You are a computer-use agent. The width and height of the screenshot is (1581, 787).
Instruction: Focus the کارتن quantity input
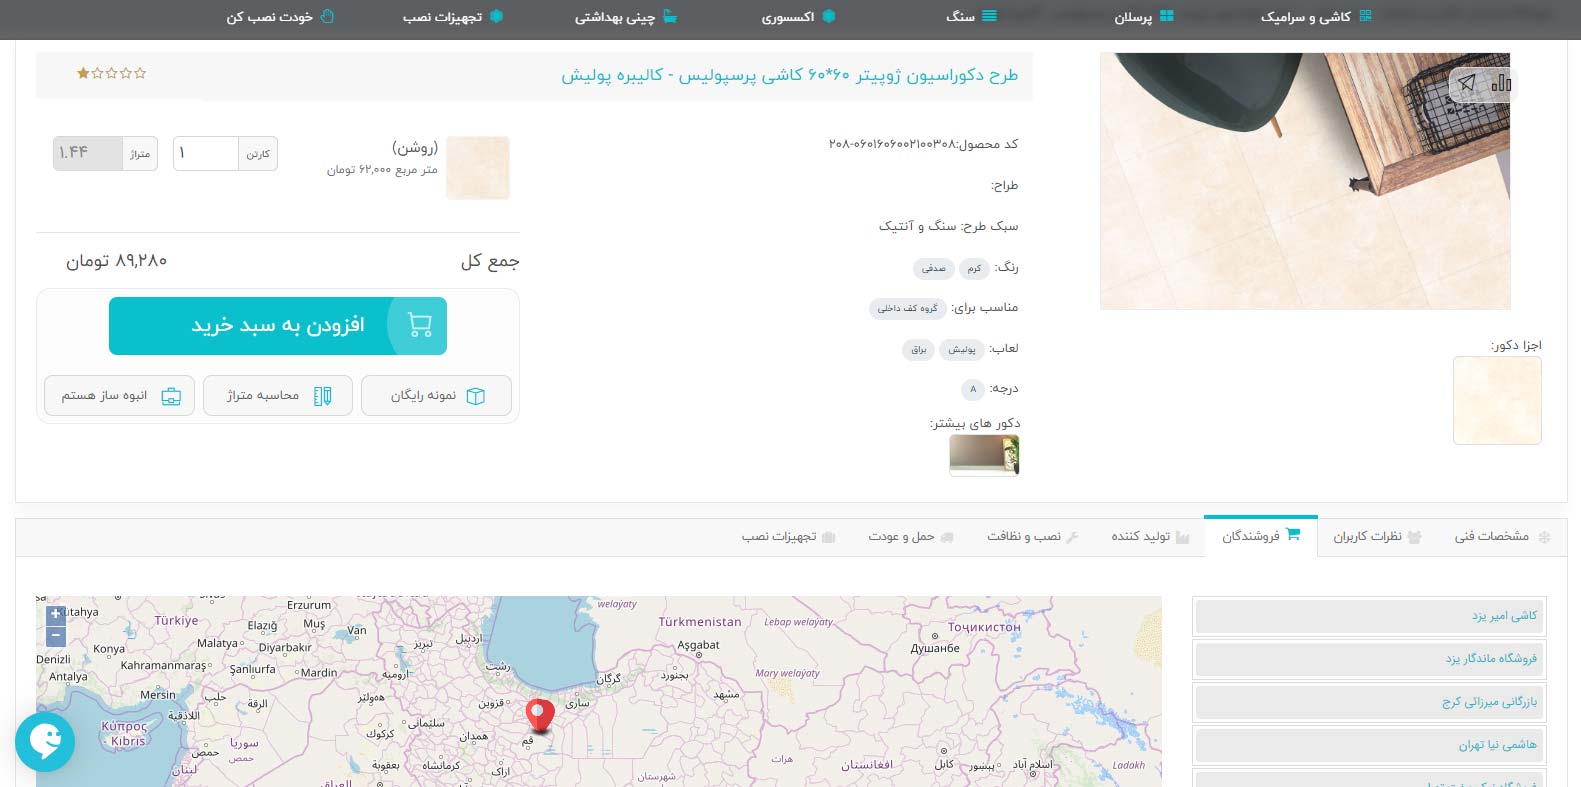[205, 153]
